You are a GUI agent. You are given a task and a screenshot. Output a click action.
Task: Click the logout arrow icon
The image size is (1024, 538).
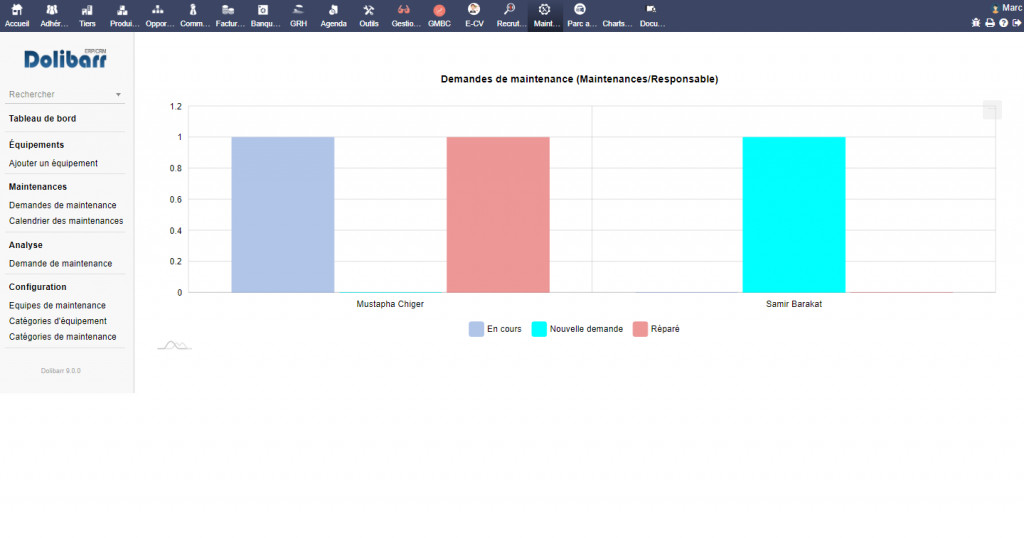pyautogui.click(x=1017, y=23)
